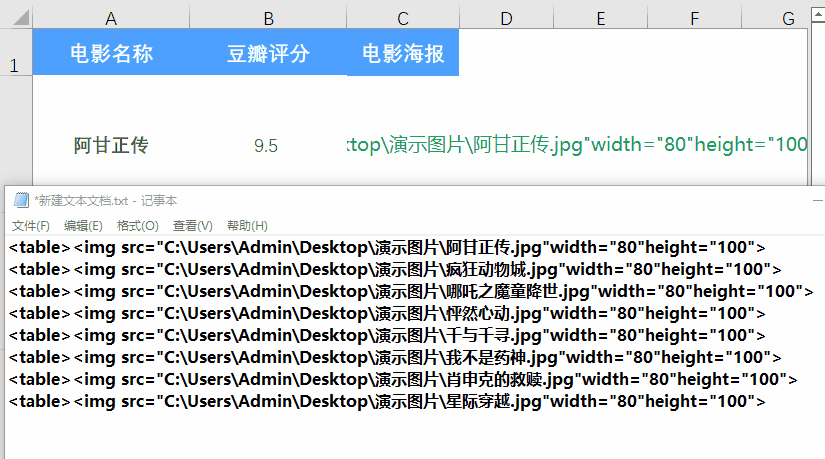The width and height of the screenshot is (825, 459).
Task: Click the Excel select-all corner triangle
Action: (x=21, y=18)
